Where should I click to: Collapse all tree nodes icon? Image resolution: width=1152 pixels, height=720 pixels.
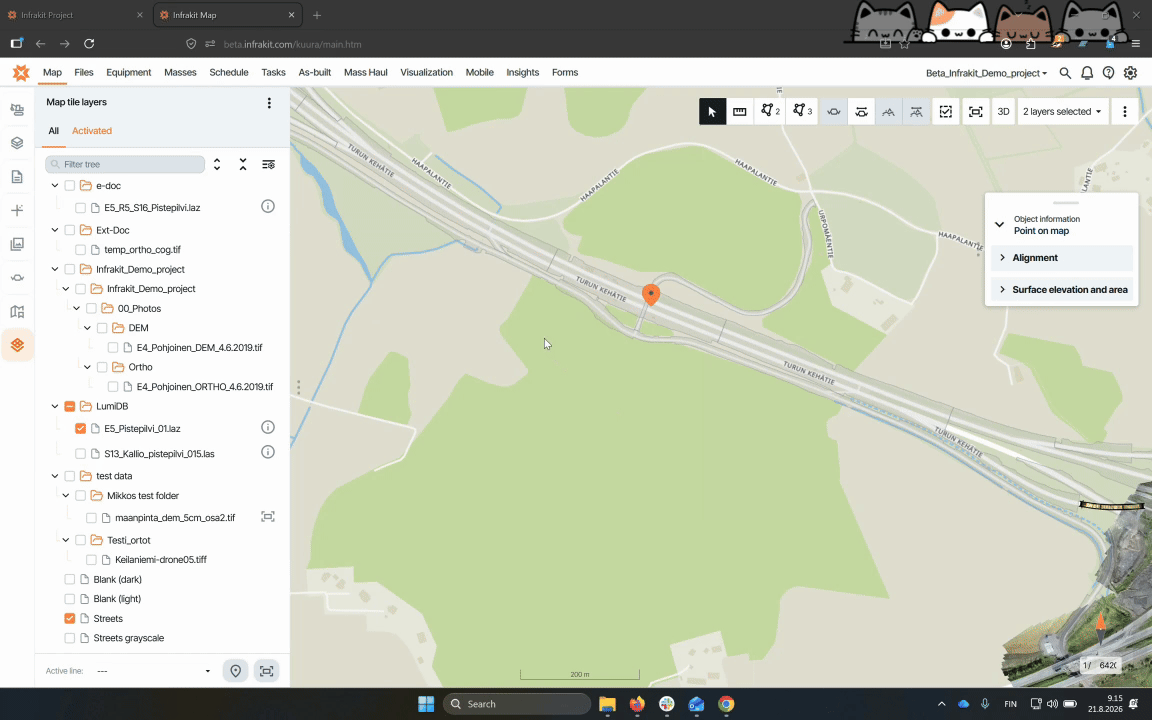point(242,165)
